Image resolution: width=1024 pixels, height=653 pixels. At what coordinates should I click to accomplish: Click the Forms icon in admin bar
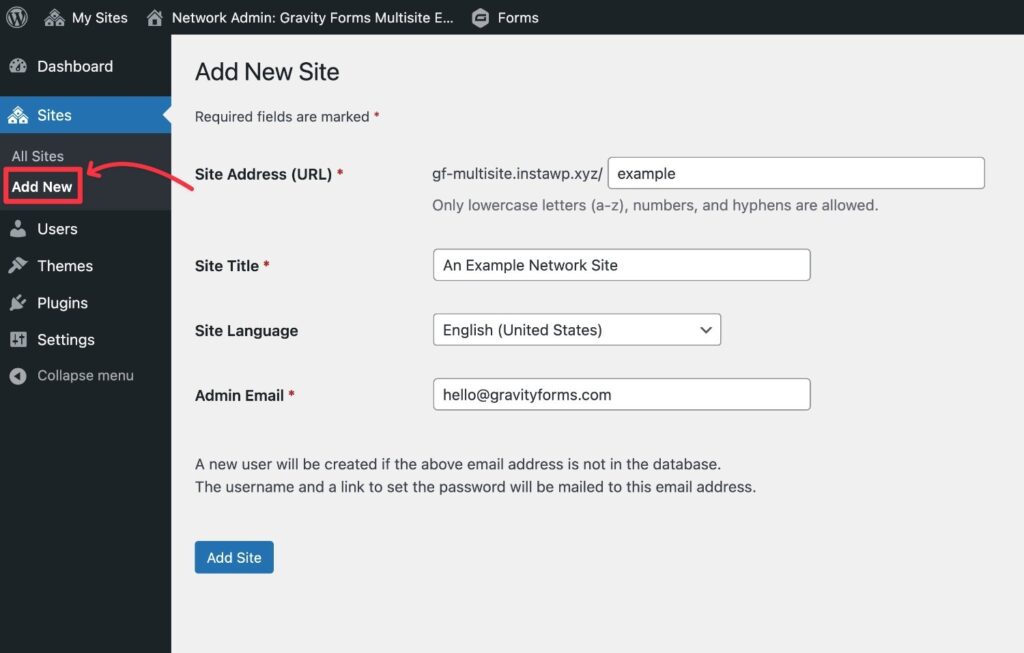(x=481, y=17)
